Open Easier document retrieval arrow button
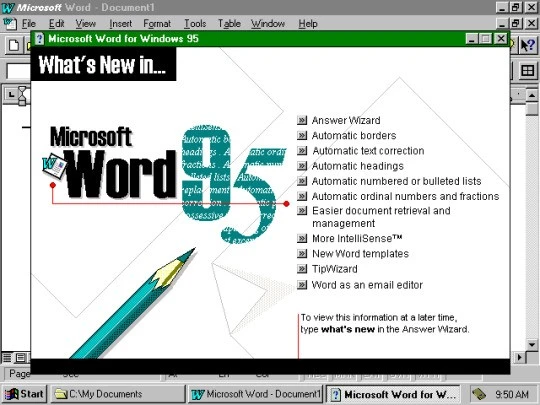The image size is (540, 405). pos(302,210)
